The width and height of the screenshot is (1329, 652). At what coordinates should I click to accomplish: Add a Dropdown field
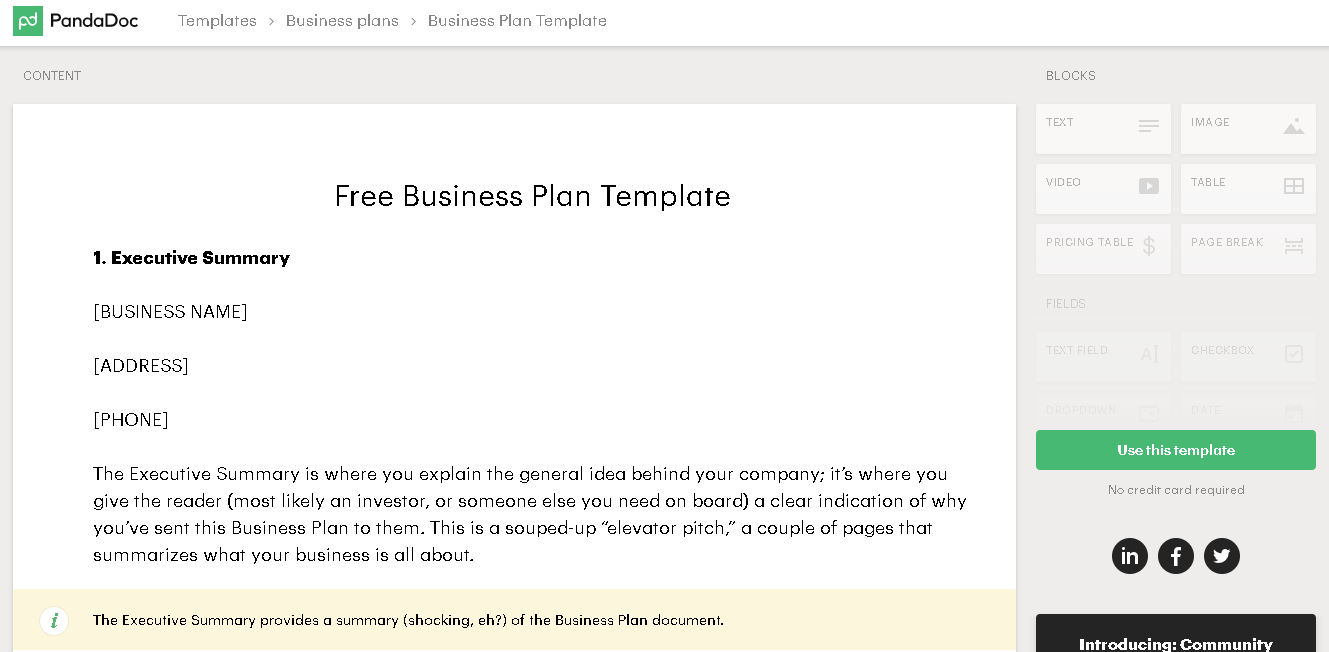pos(1103,412)
